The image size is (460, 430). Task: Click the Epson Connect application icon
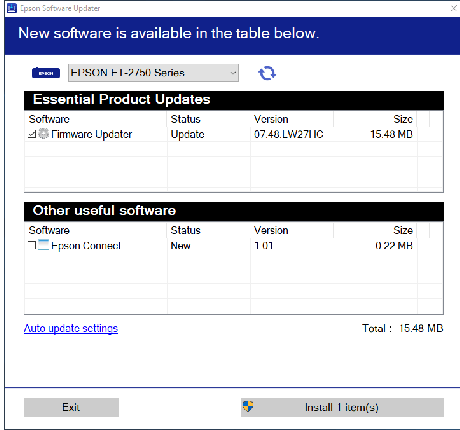(43, 245)
